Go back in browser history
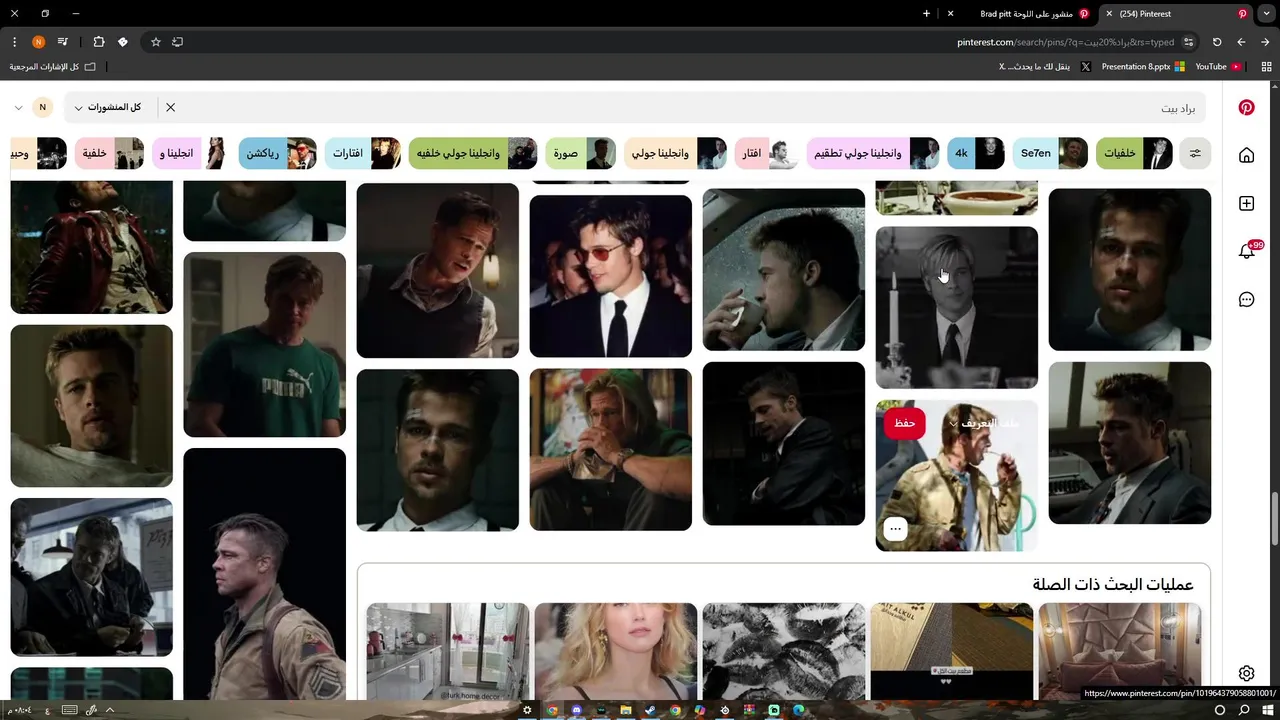1280x720 pixels. point(1265,42)
